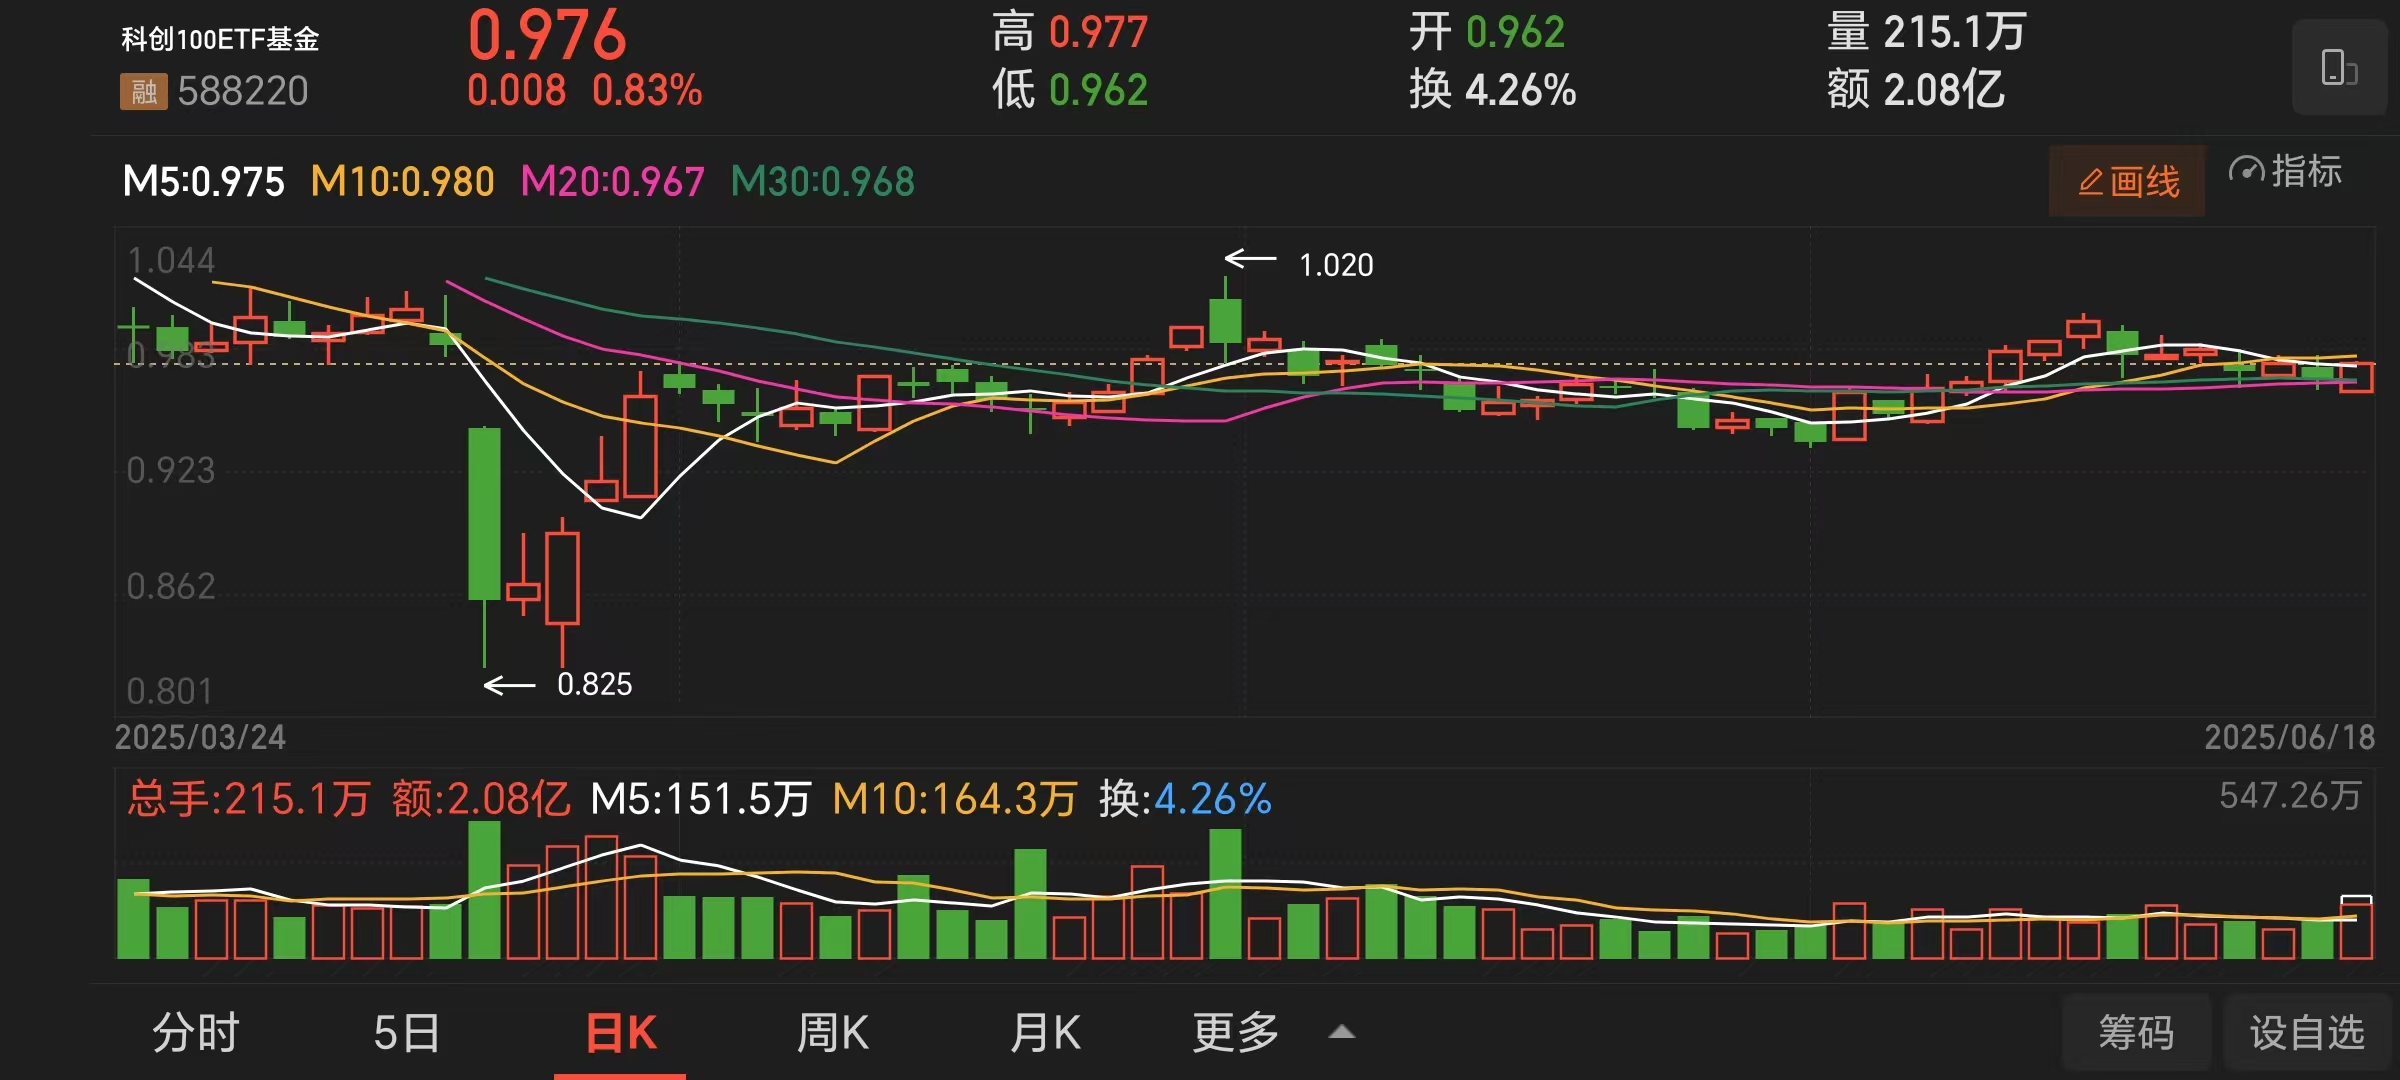Viewport: 2400px width, 1080px height.
Task: Click the 开 0.962 open value
Action: click(x=1487, y=32)
